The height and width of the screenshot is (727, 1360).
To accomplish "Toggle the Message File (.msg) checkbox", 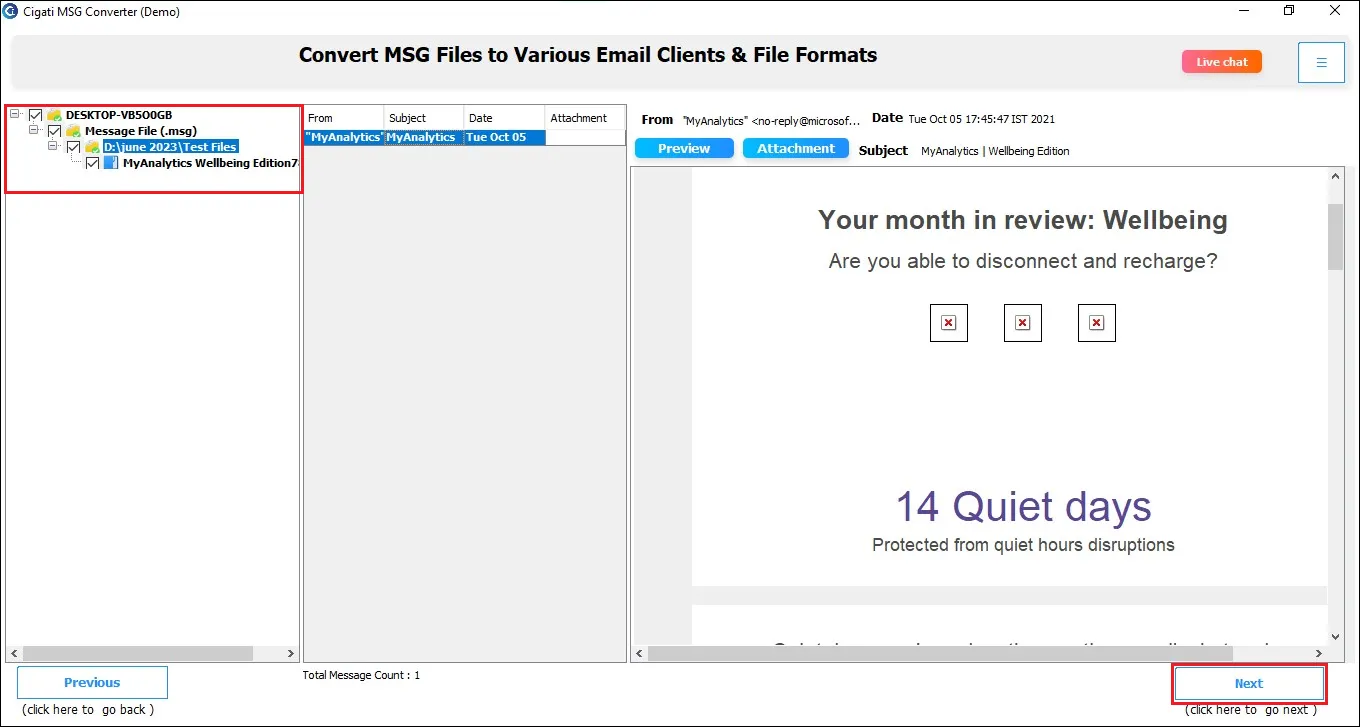I will [55, 131].
